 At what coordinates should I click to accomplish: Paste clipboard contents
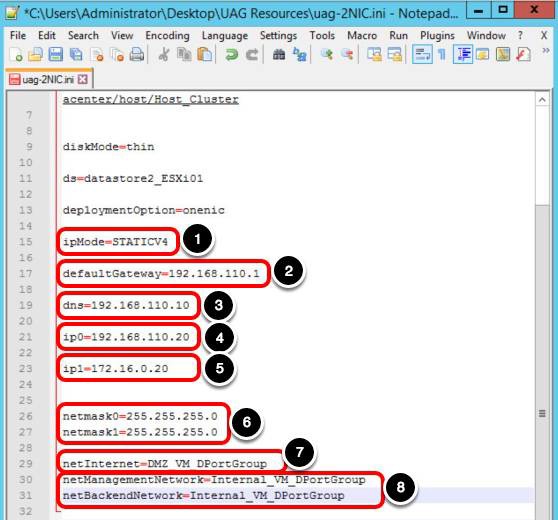(205, 55)
